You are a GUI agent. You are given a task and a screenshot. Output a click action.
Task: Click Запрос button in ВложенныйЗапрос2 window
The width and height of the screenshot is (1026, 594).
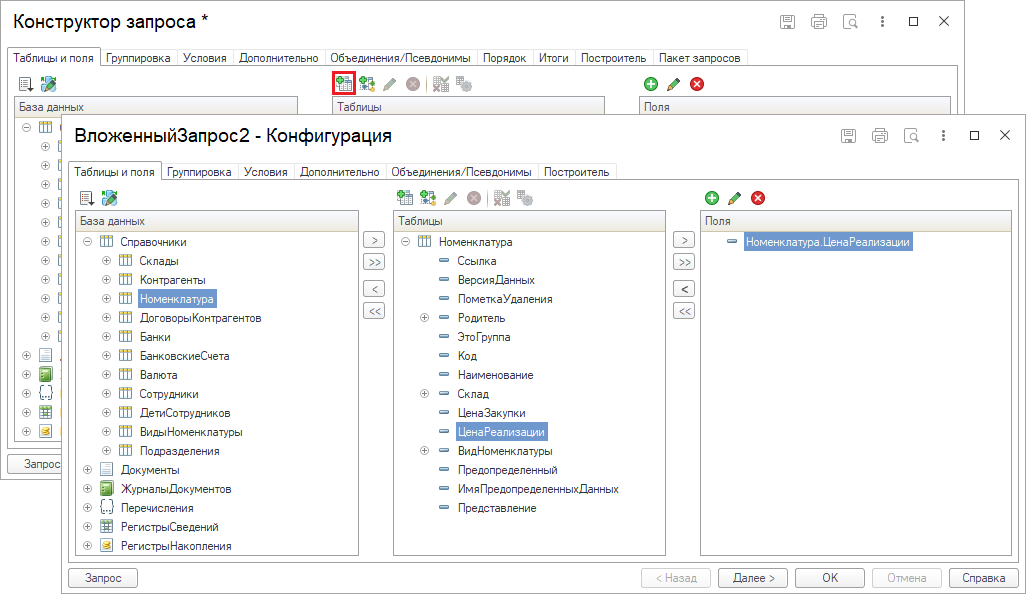click(103, 578)
